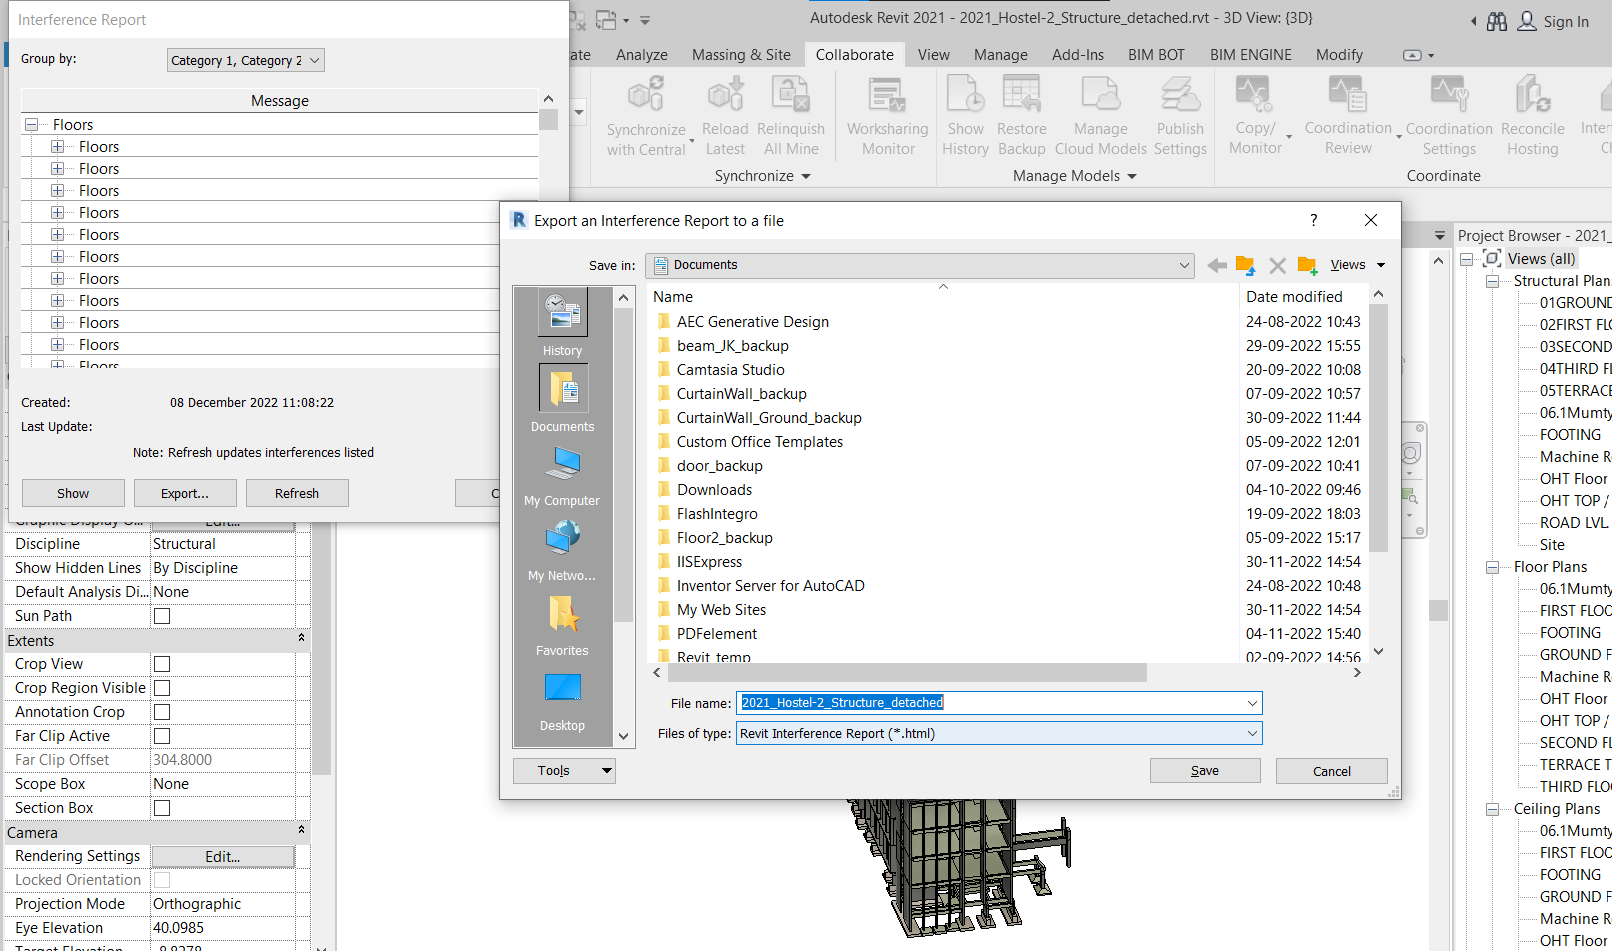The height and width of the screenshot is (951, 1612).
Task: Collapse the top-level Floors node in the Interference Report
Action: [31, 125]
